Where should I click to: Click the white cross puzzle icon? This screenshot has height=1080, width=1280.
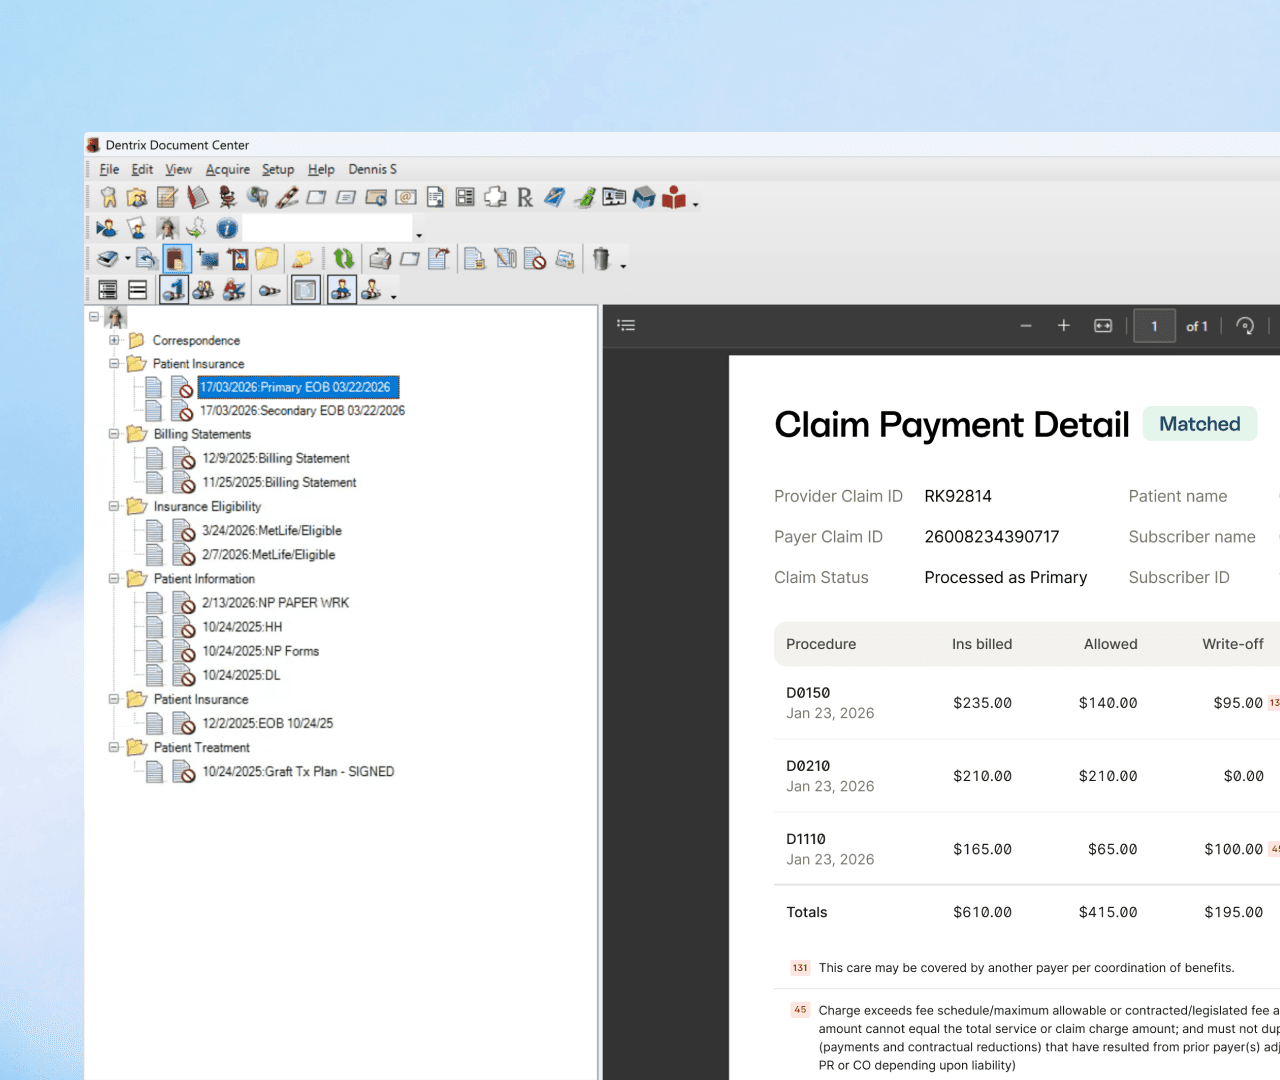coord(495,198)
